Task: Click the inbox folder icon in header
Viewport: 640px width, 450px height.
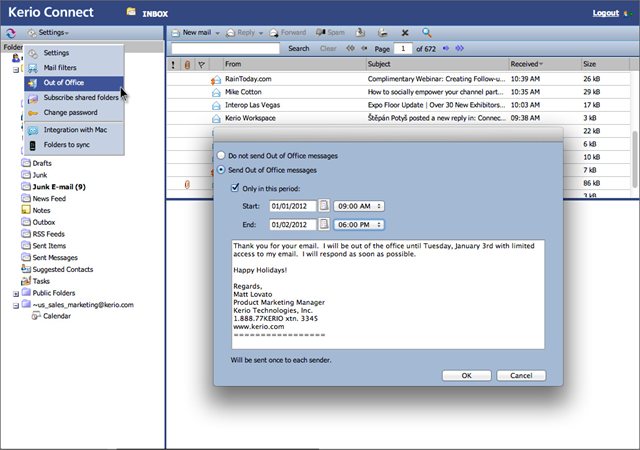Action: (131, 11)
